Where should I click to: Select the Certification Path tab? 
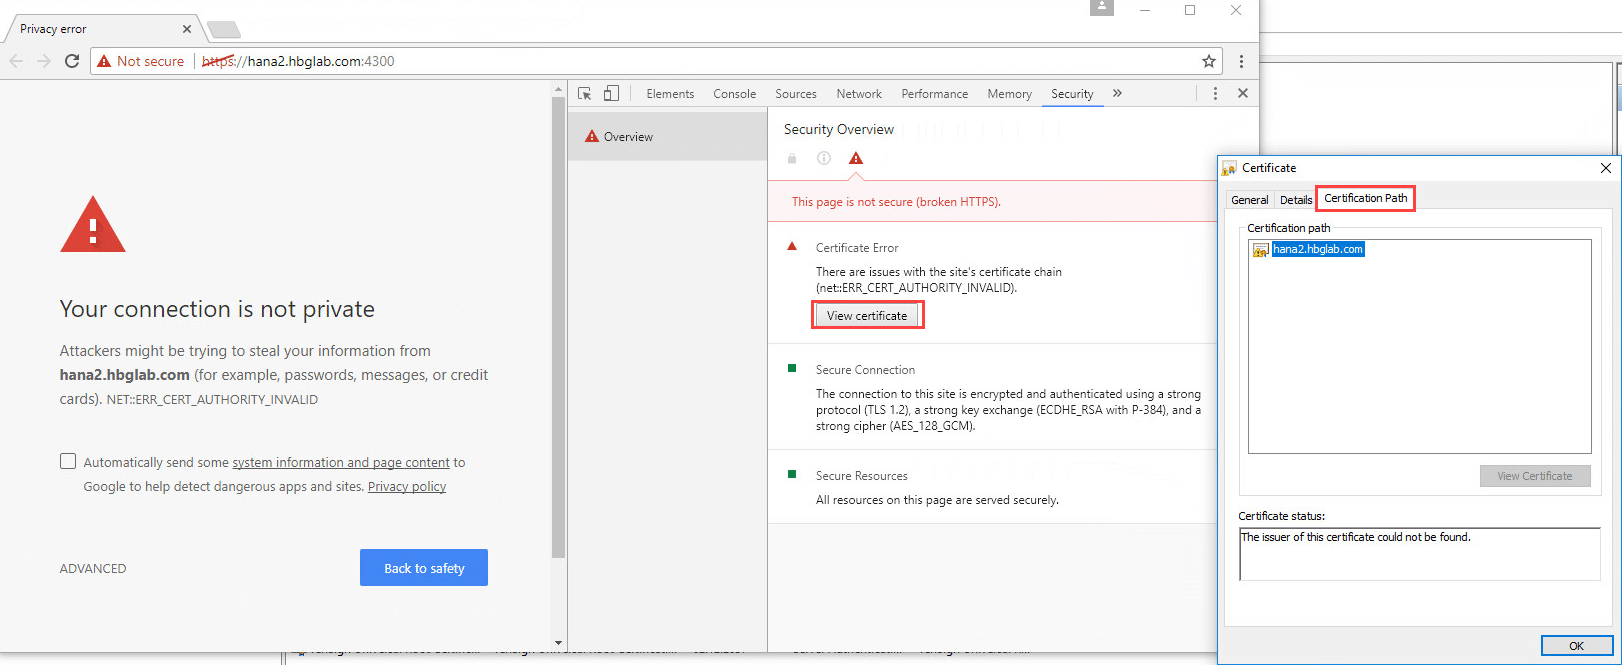click(x=1366, y=198)
